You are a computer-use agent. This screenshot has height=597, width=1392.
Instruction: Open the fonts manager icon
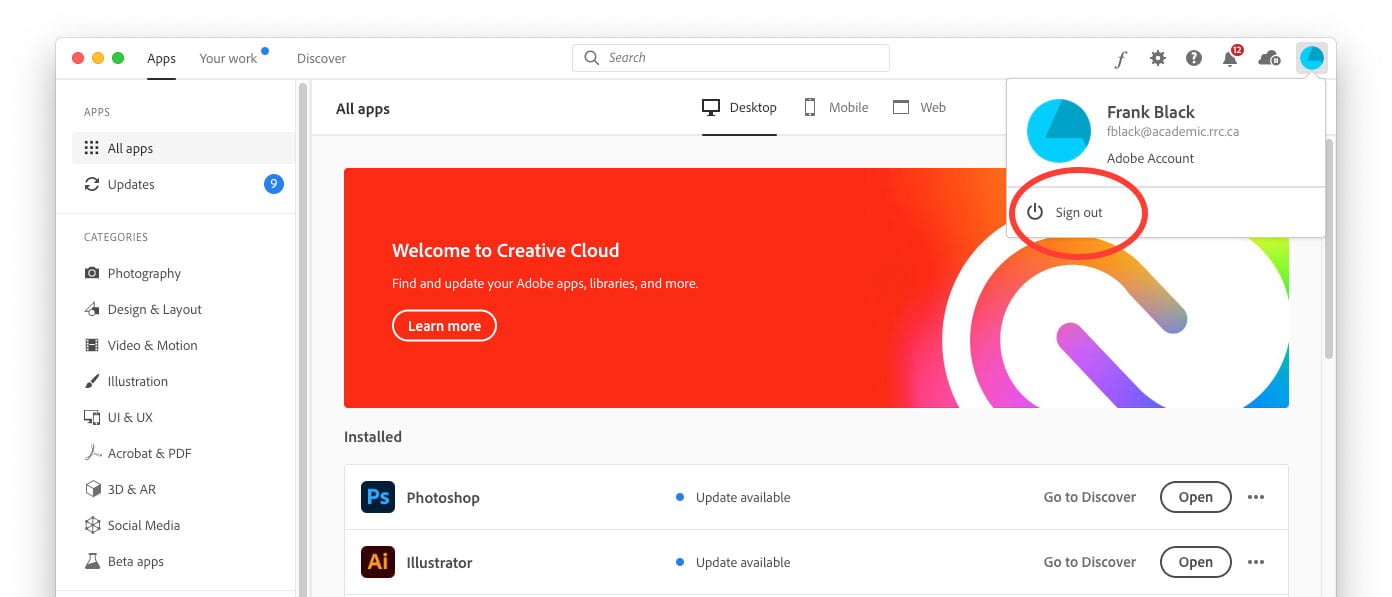(x=1121, y=59)
